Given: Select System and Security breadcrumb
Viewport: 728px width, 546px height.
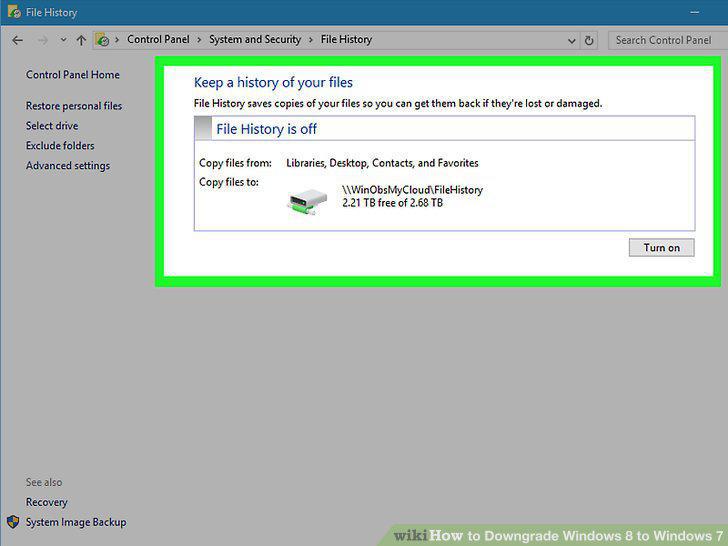Looking at the screenshot, I should click(255, 39).
